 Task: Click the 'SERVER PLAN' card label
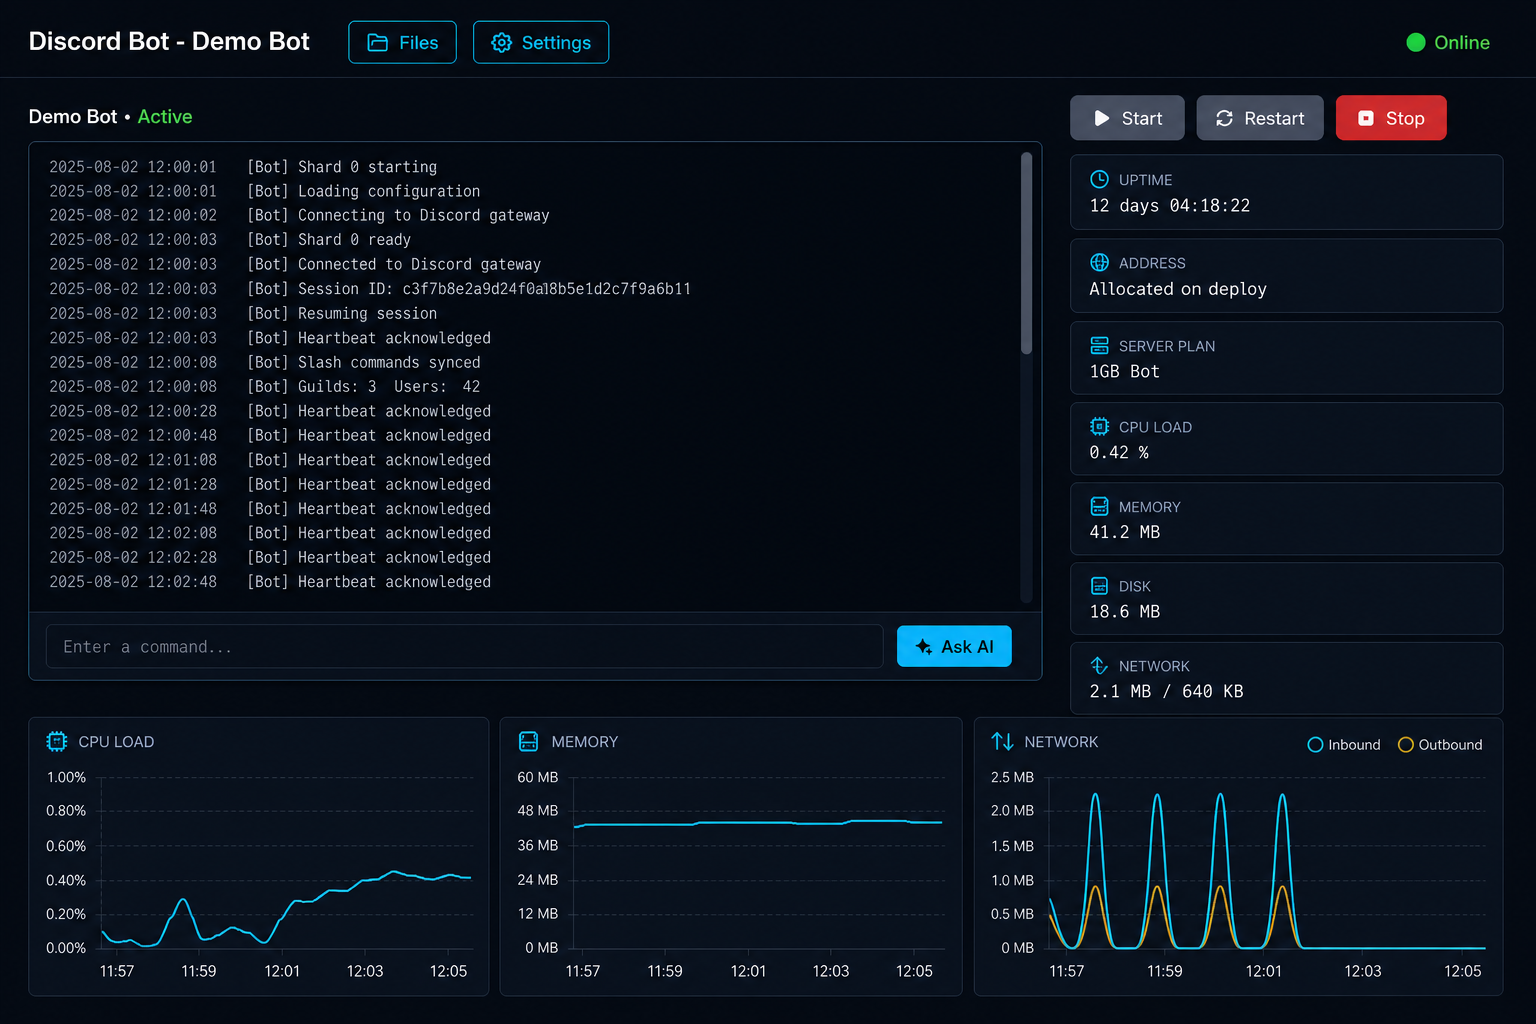(x=1167, y=346)
